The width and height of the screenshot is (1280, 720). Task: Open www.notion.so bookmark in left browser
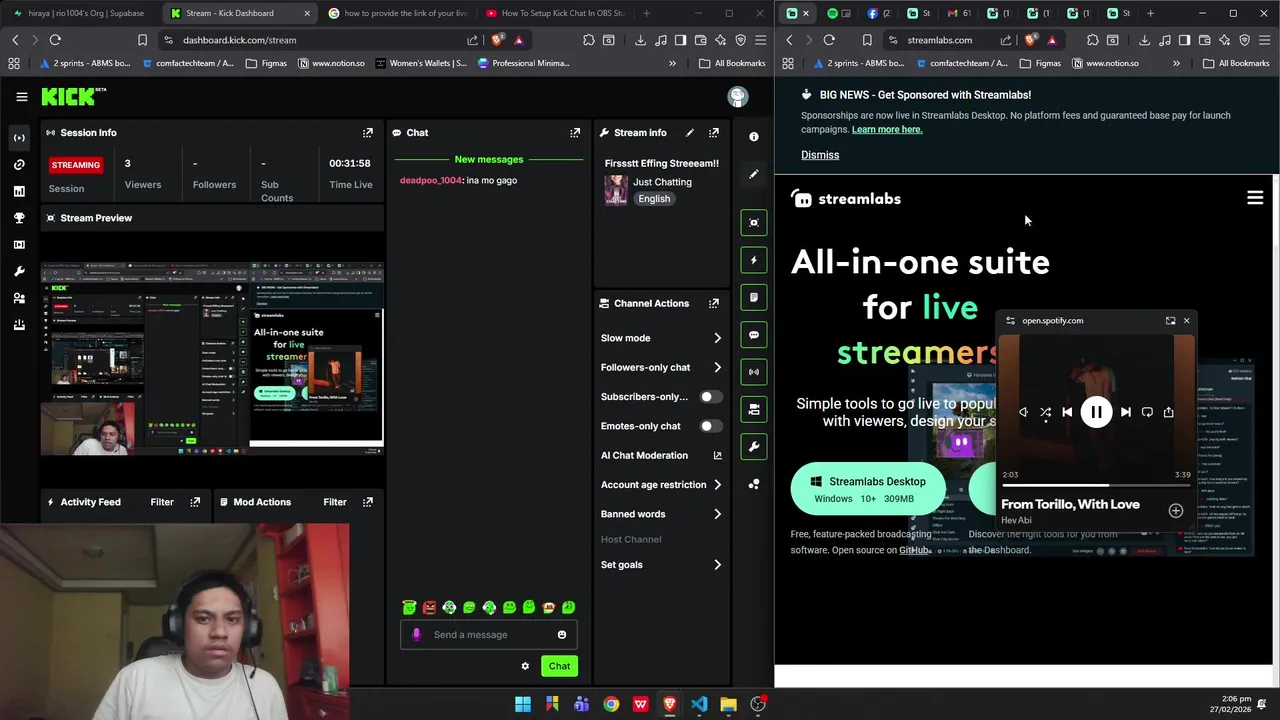pyautogui.click(x=331, y=63)
